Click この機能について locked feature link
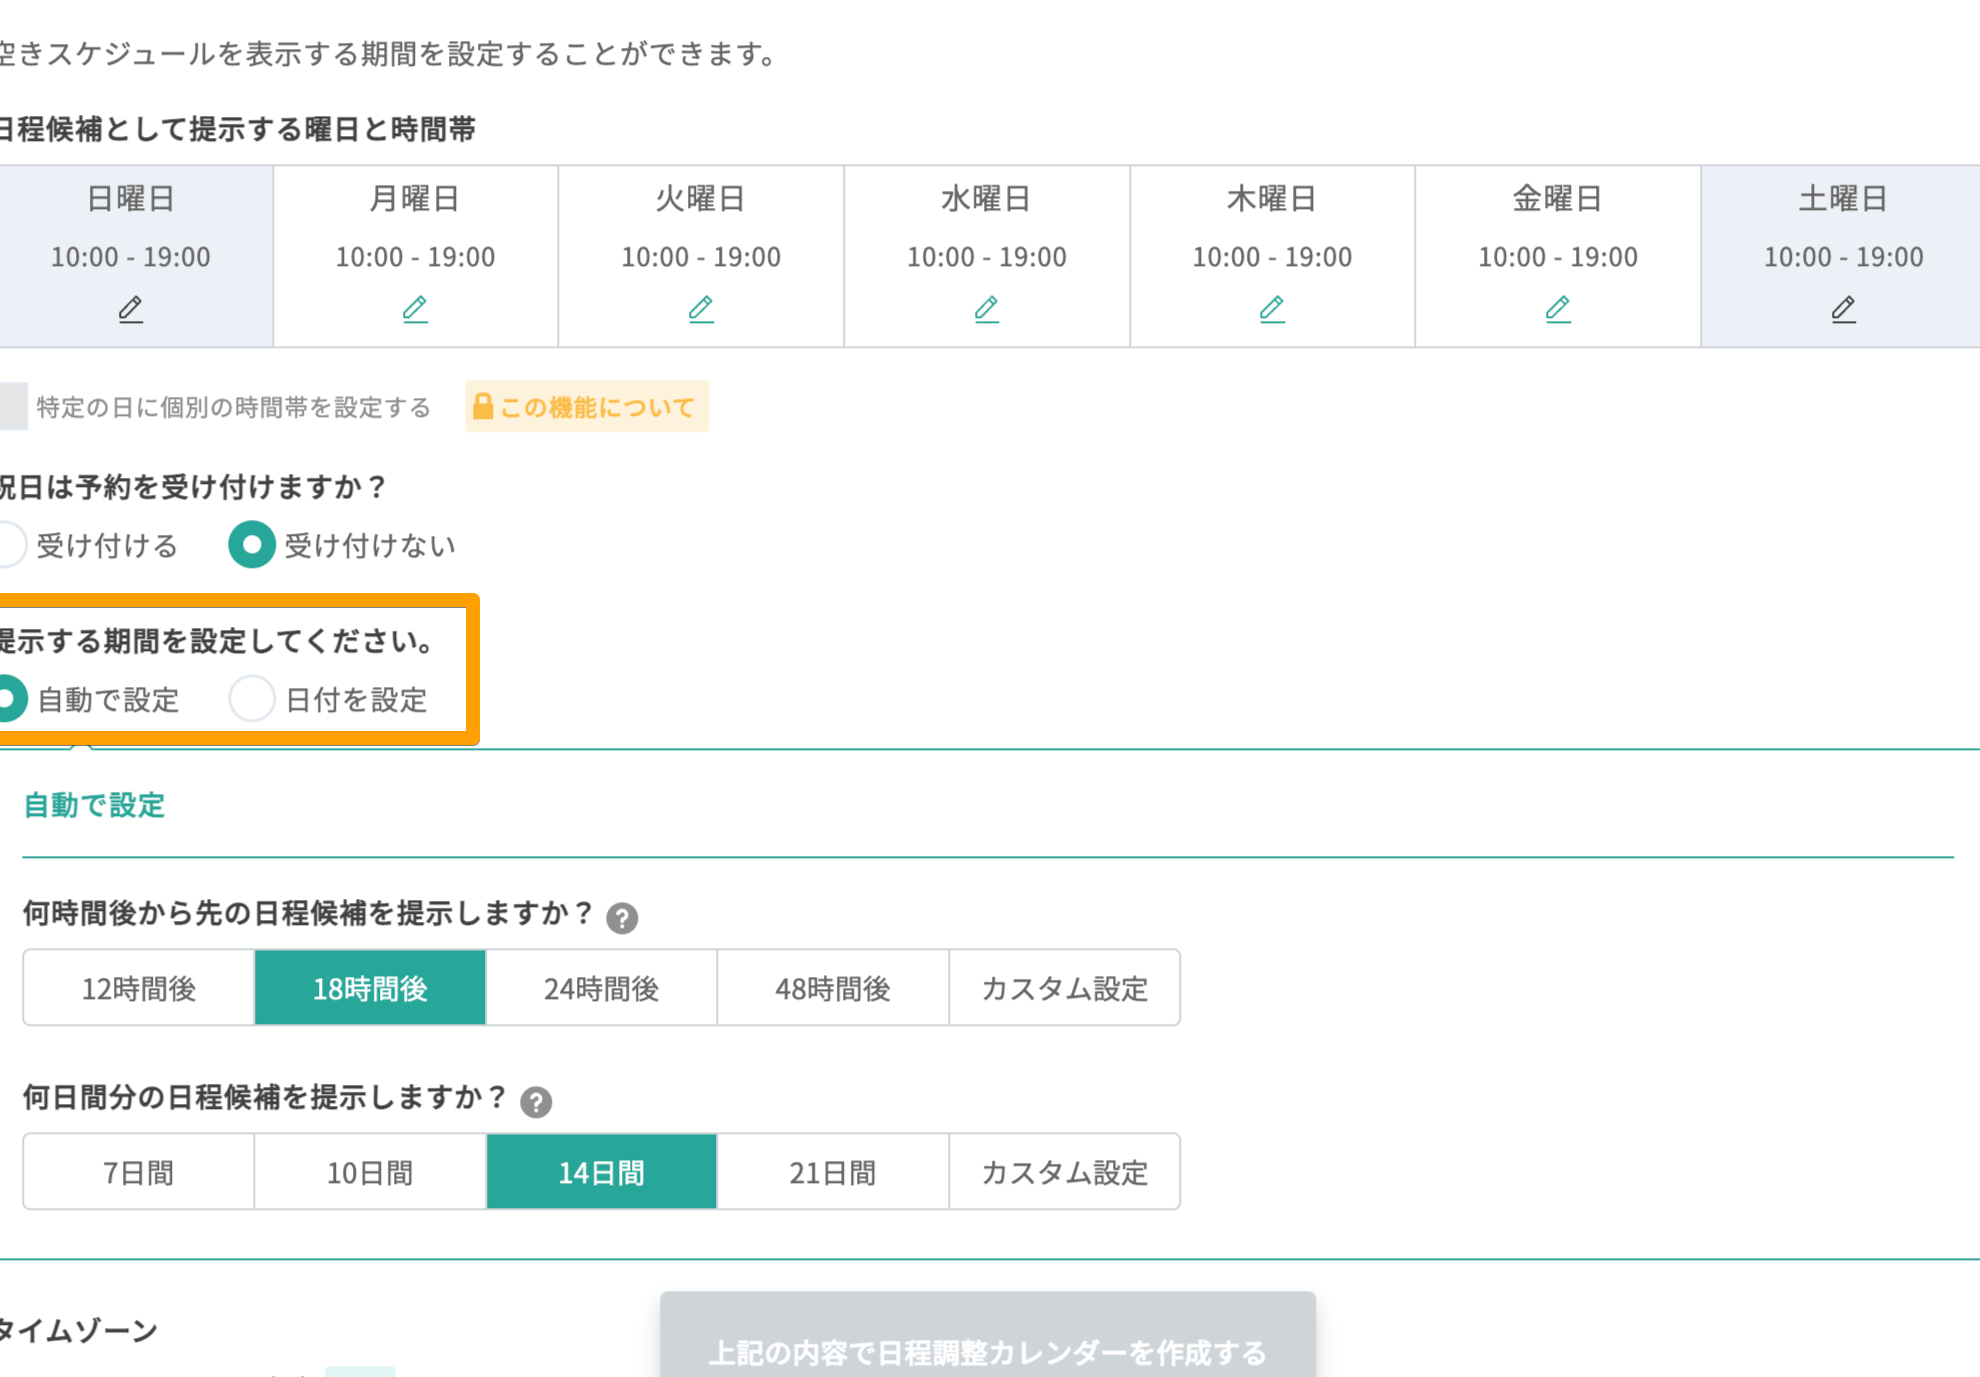Viewport: 1980px width, 1377px height. (x=587, y=407)
